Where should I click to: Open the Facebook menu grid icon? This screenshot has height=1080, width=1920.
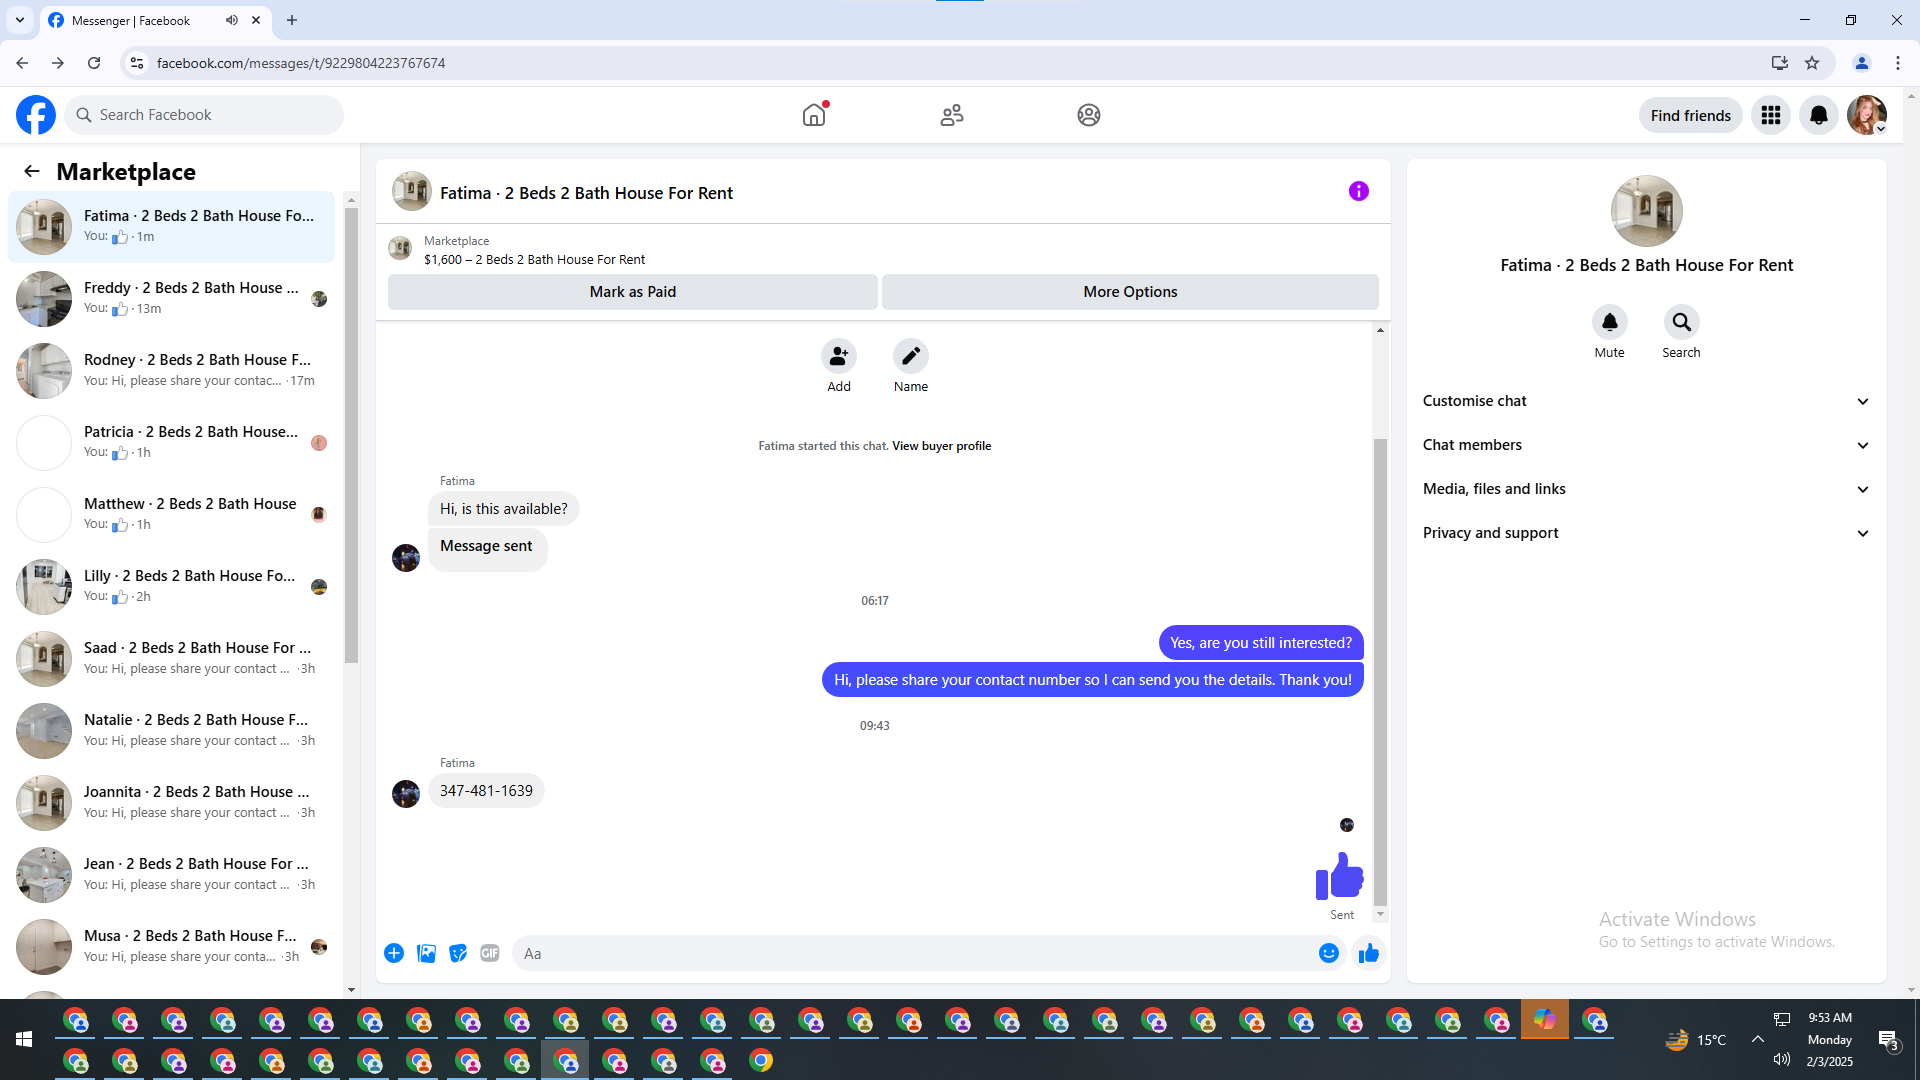(1771, 115)
